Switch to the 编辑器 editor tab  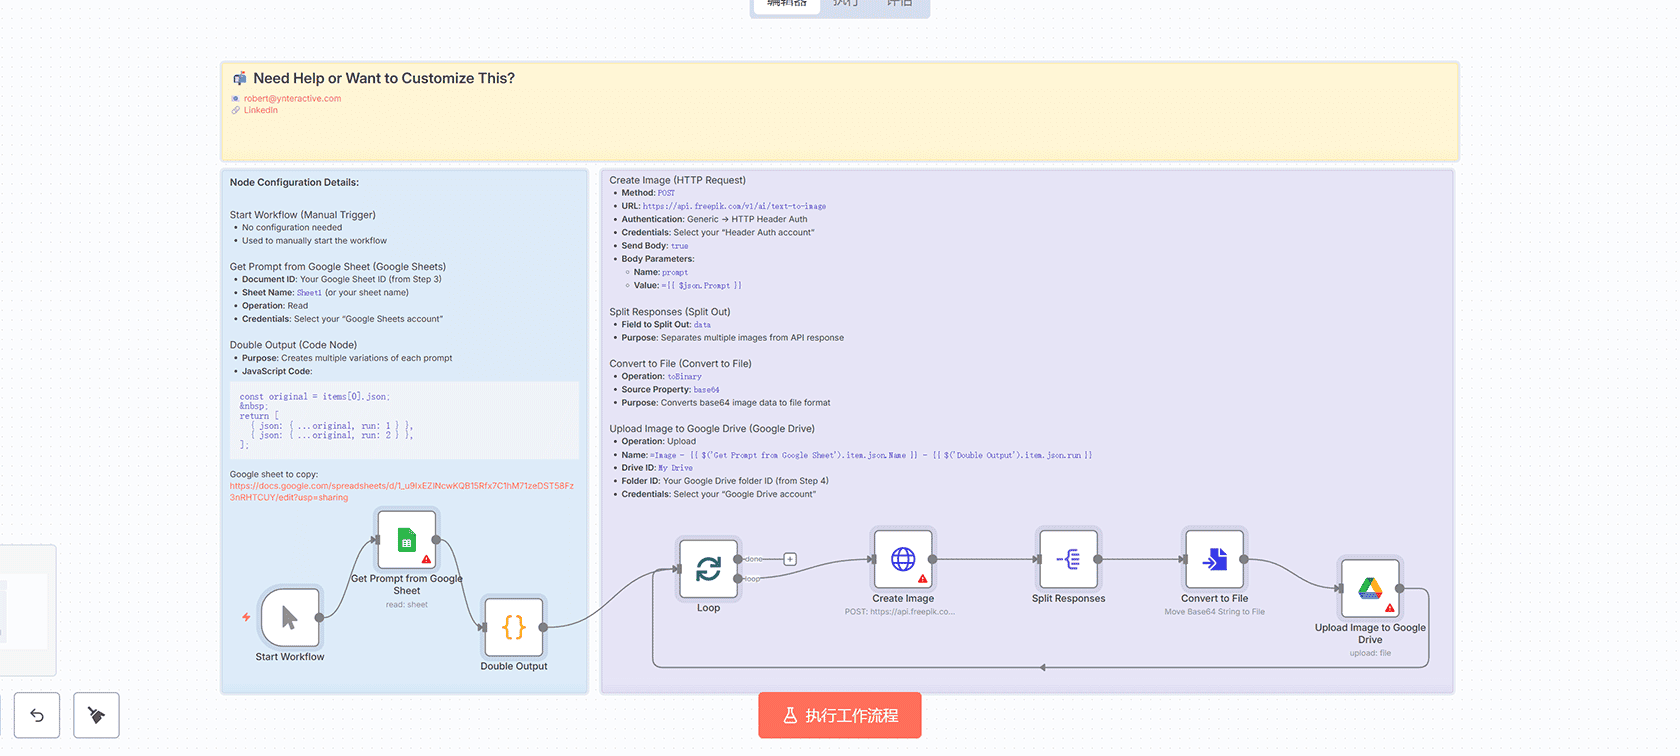click(786, 4)
